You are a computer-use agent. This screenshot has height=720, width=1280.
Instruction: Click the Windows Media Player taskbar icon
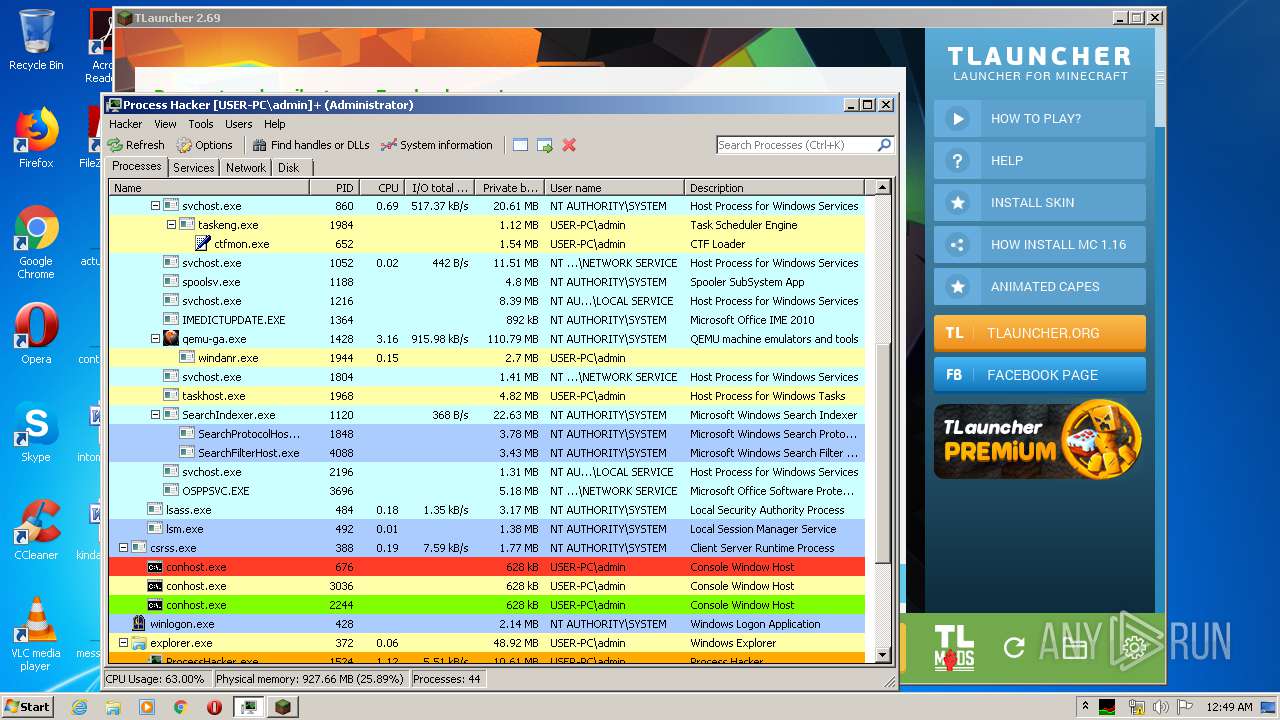147,706
